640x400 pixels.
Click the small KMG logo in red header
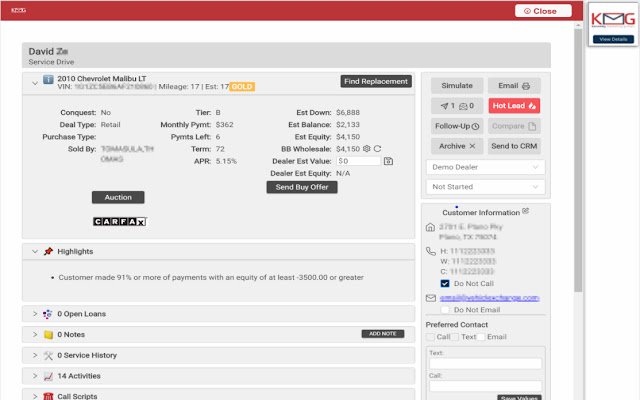tap(18, 10)
